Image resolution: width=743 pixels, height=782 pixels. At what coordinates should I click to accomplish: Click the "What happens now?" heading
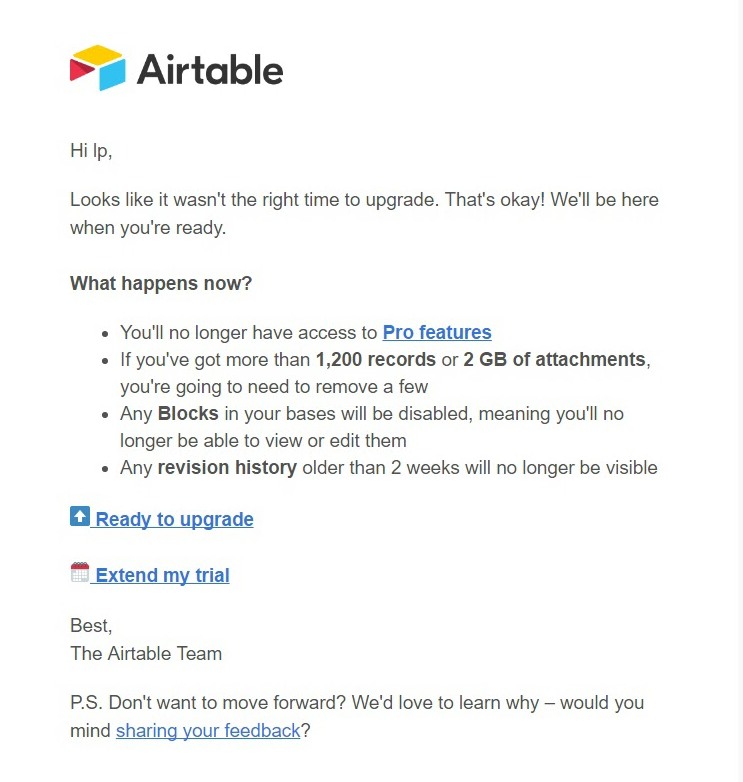(161, 284)
